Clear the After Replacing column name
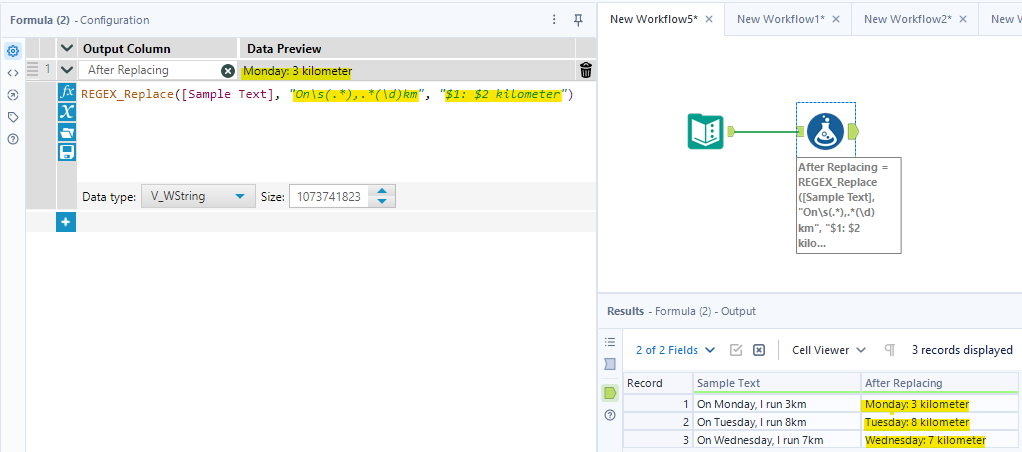 [x=227, y=70]
